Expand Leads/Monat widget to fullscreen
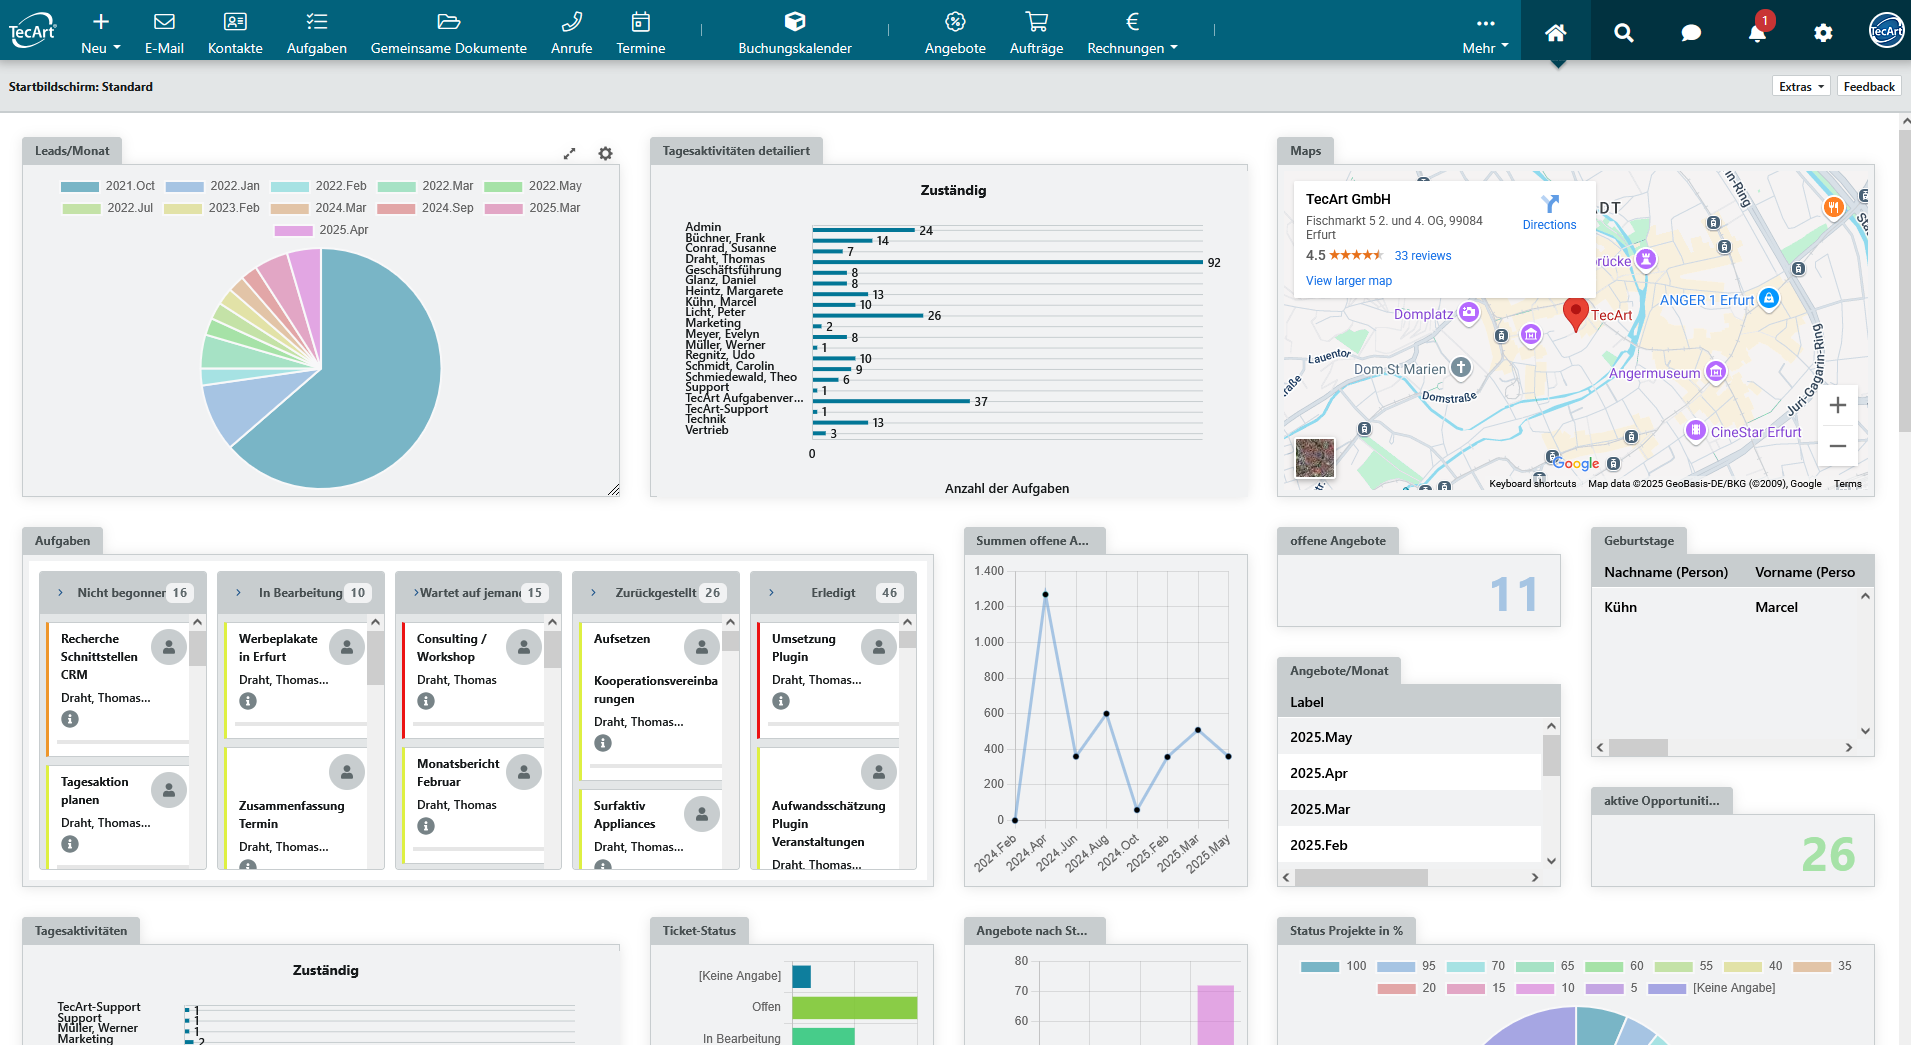The width and height of the screenshot is (1911, 1045). pyautogui.click(x=569, y=153)
